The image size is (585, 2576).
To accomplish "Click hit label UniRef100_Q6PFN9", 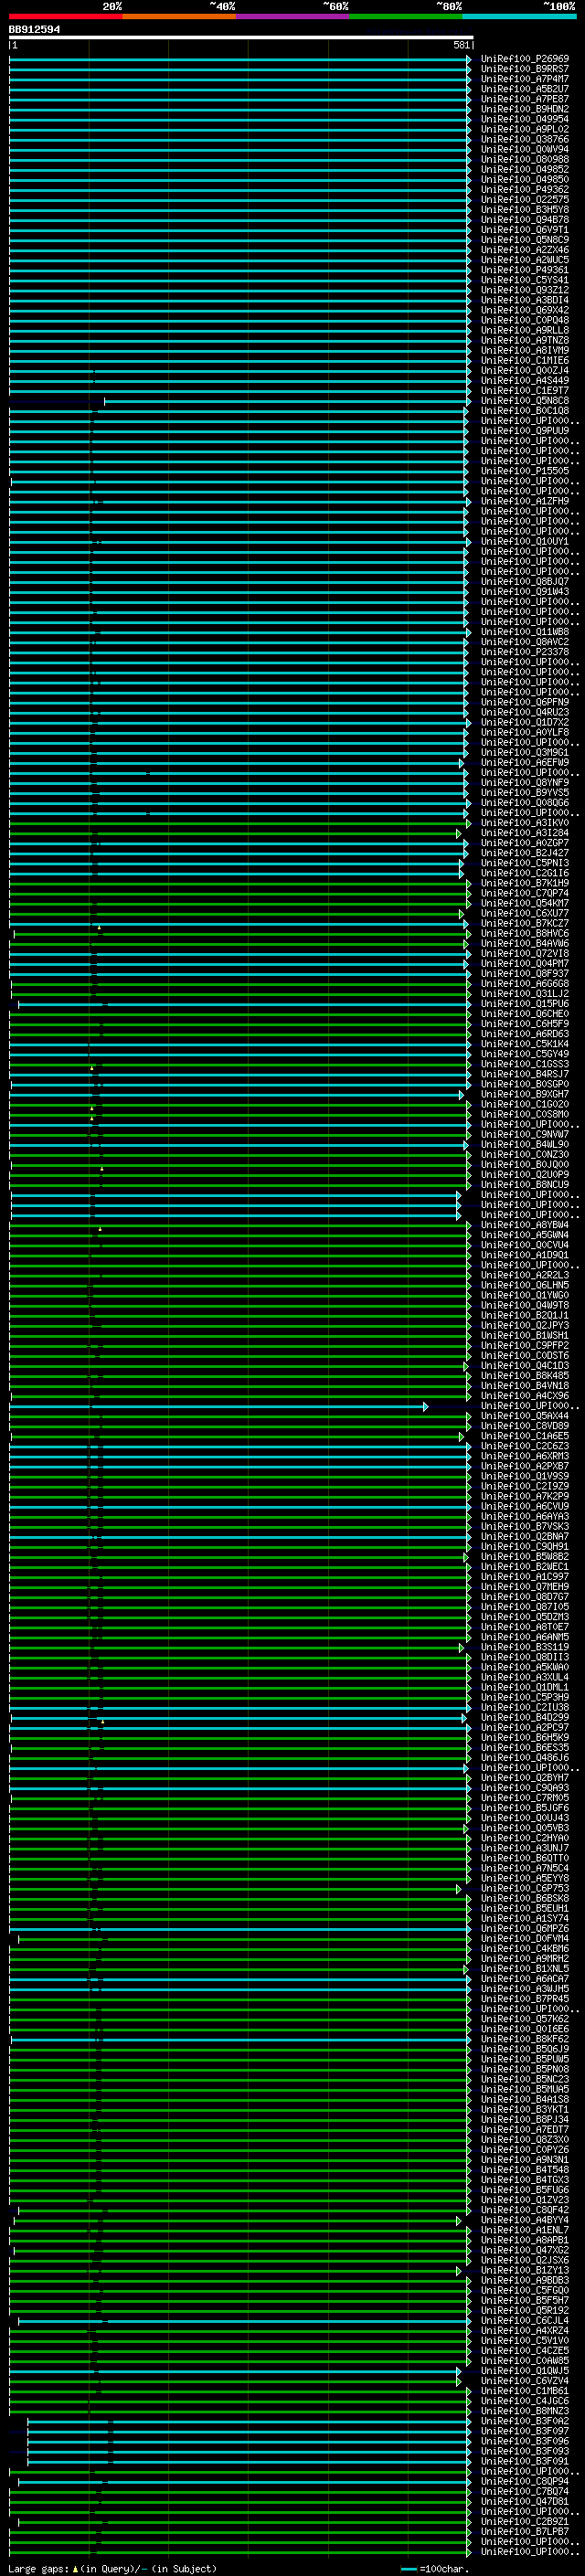I will (525, 702).
